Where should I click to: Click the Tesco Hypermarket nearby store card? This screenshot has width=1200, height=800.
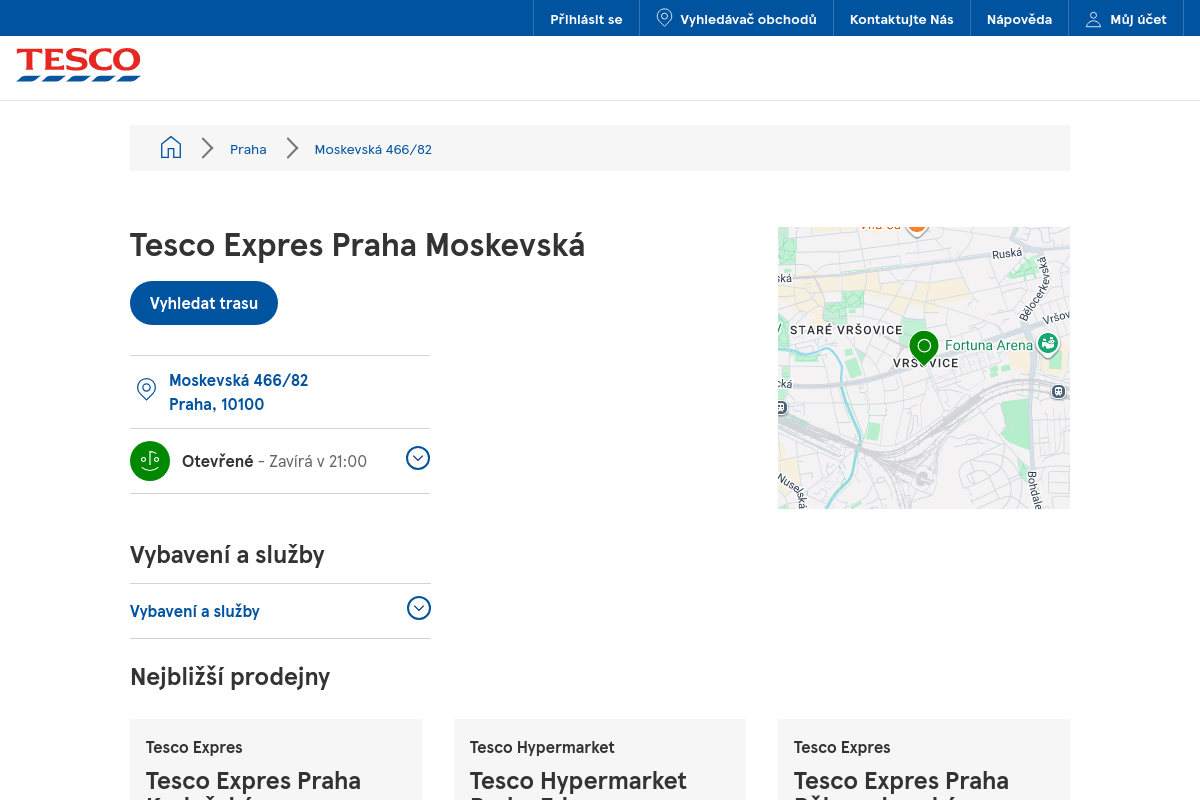(600, 759)
